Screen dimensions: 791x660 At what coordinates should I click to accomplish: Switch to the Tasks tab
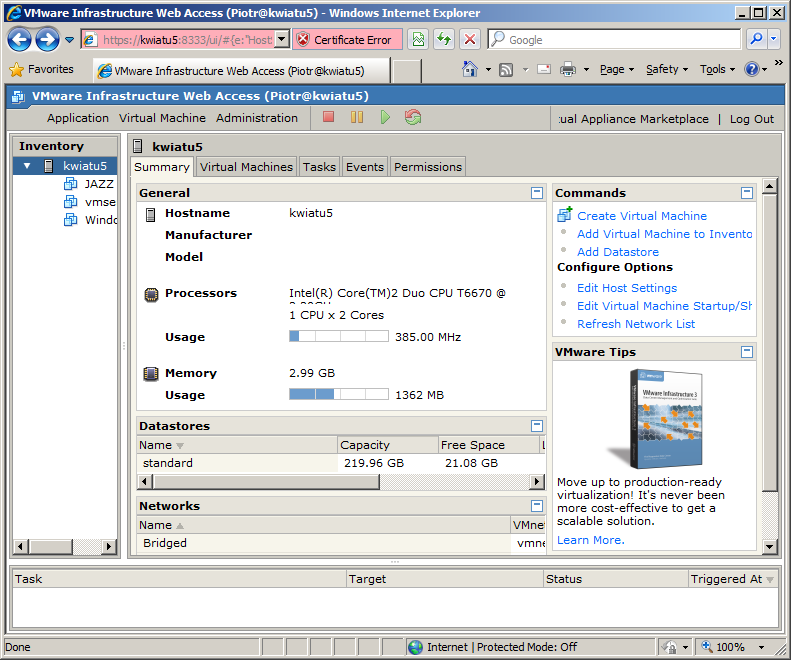pos(319,167)
